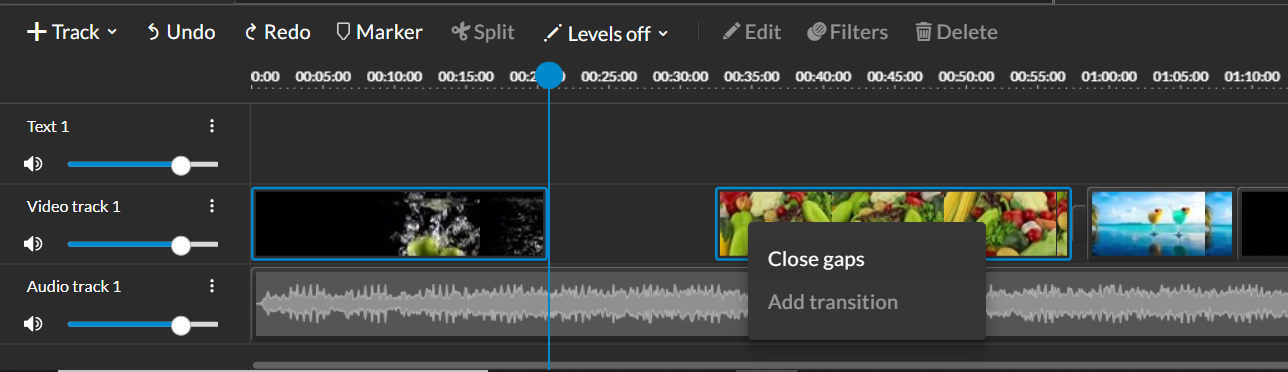Click the Split scissors tool

(483, 32)
